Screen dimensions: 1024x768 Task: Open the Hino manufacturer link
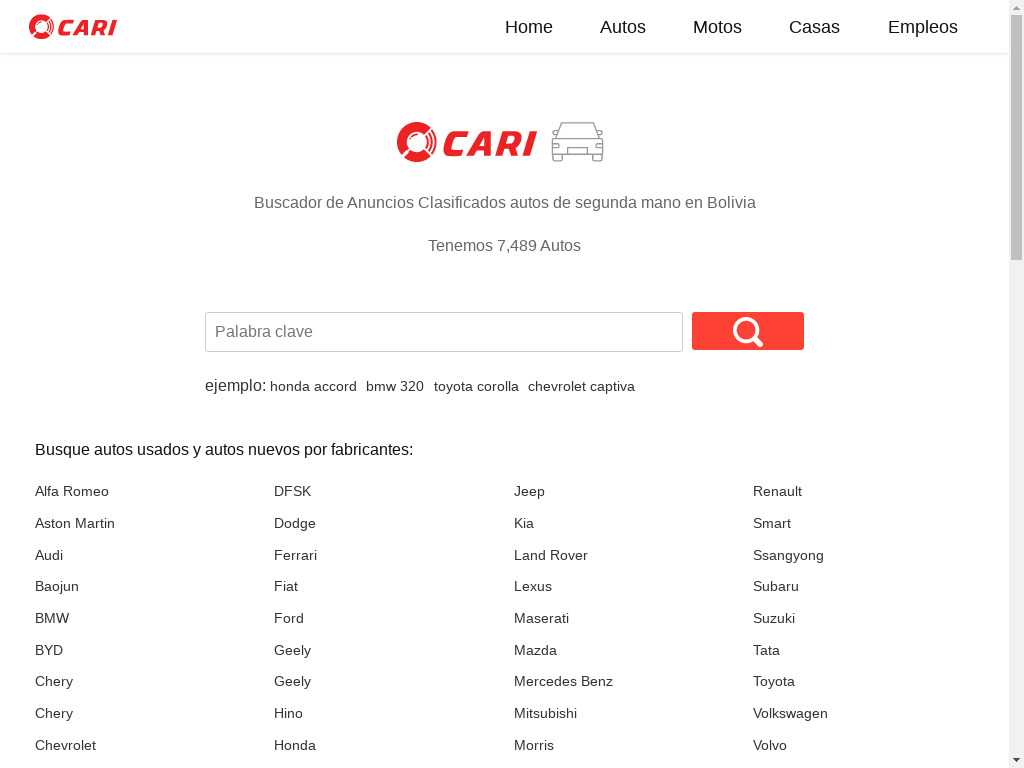(288, 713)
